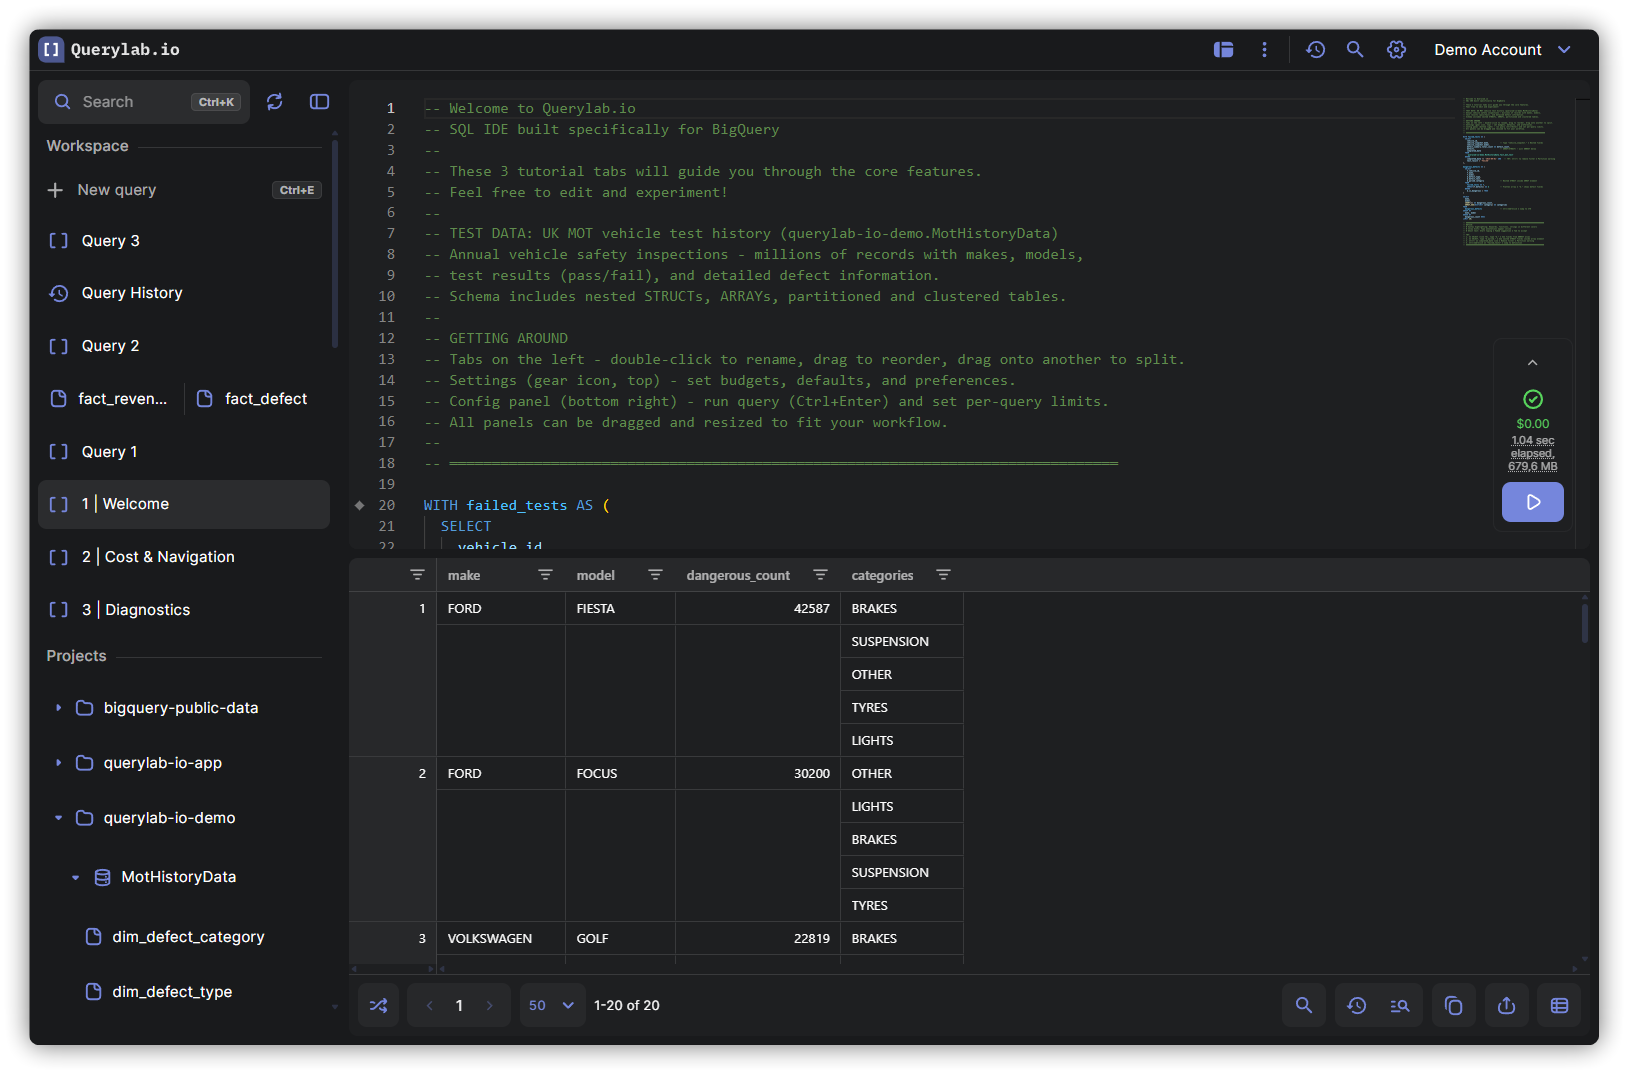This screenshot has height=1074, width=1628.
Task: Change page size dropdown showing 50
Action: (x=552, y=1005)
